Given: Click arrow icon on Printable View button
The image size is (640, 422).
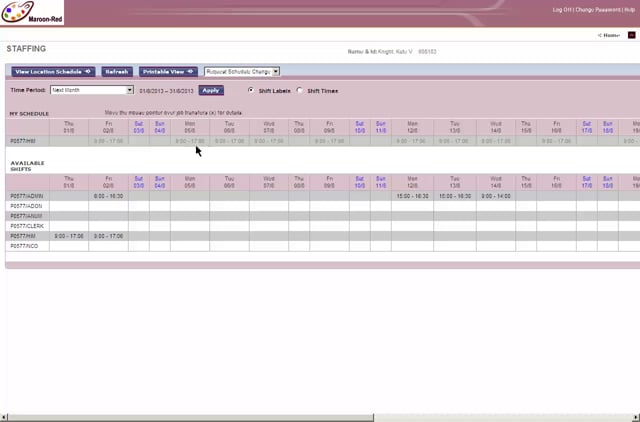Looking at the screenshot, I should pyautogui.click(x=190, y=72).
